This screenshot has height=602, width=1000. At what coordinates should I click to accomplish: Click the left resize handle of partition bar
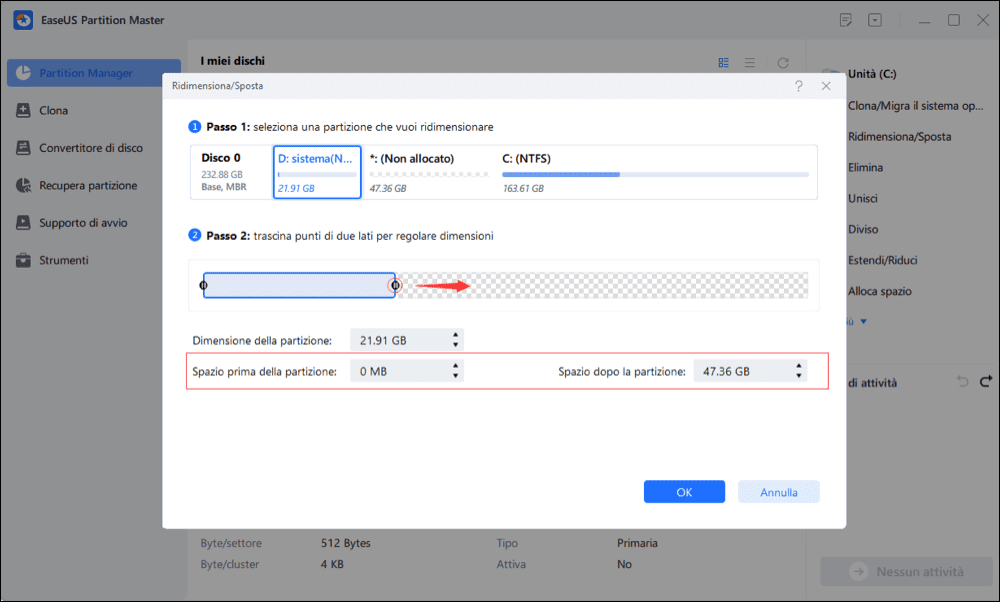tap(203, 285)
